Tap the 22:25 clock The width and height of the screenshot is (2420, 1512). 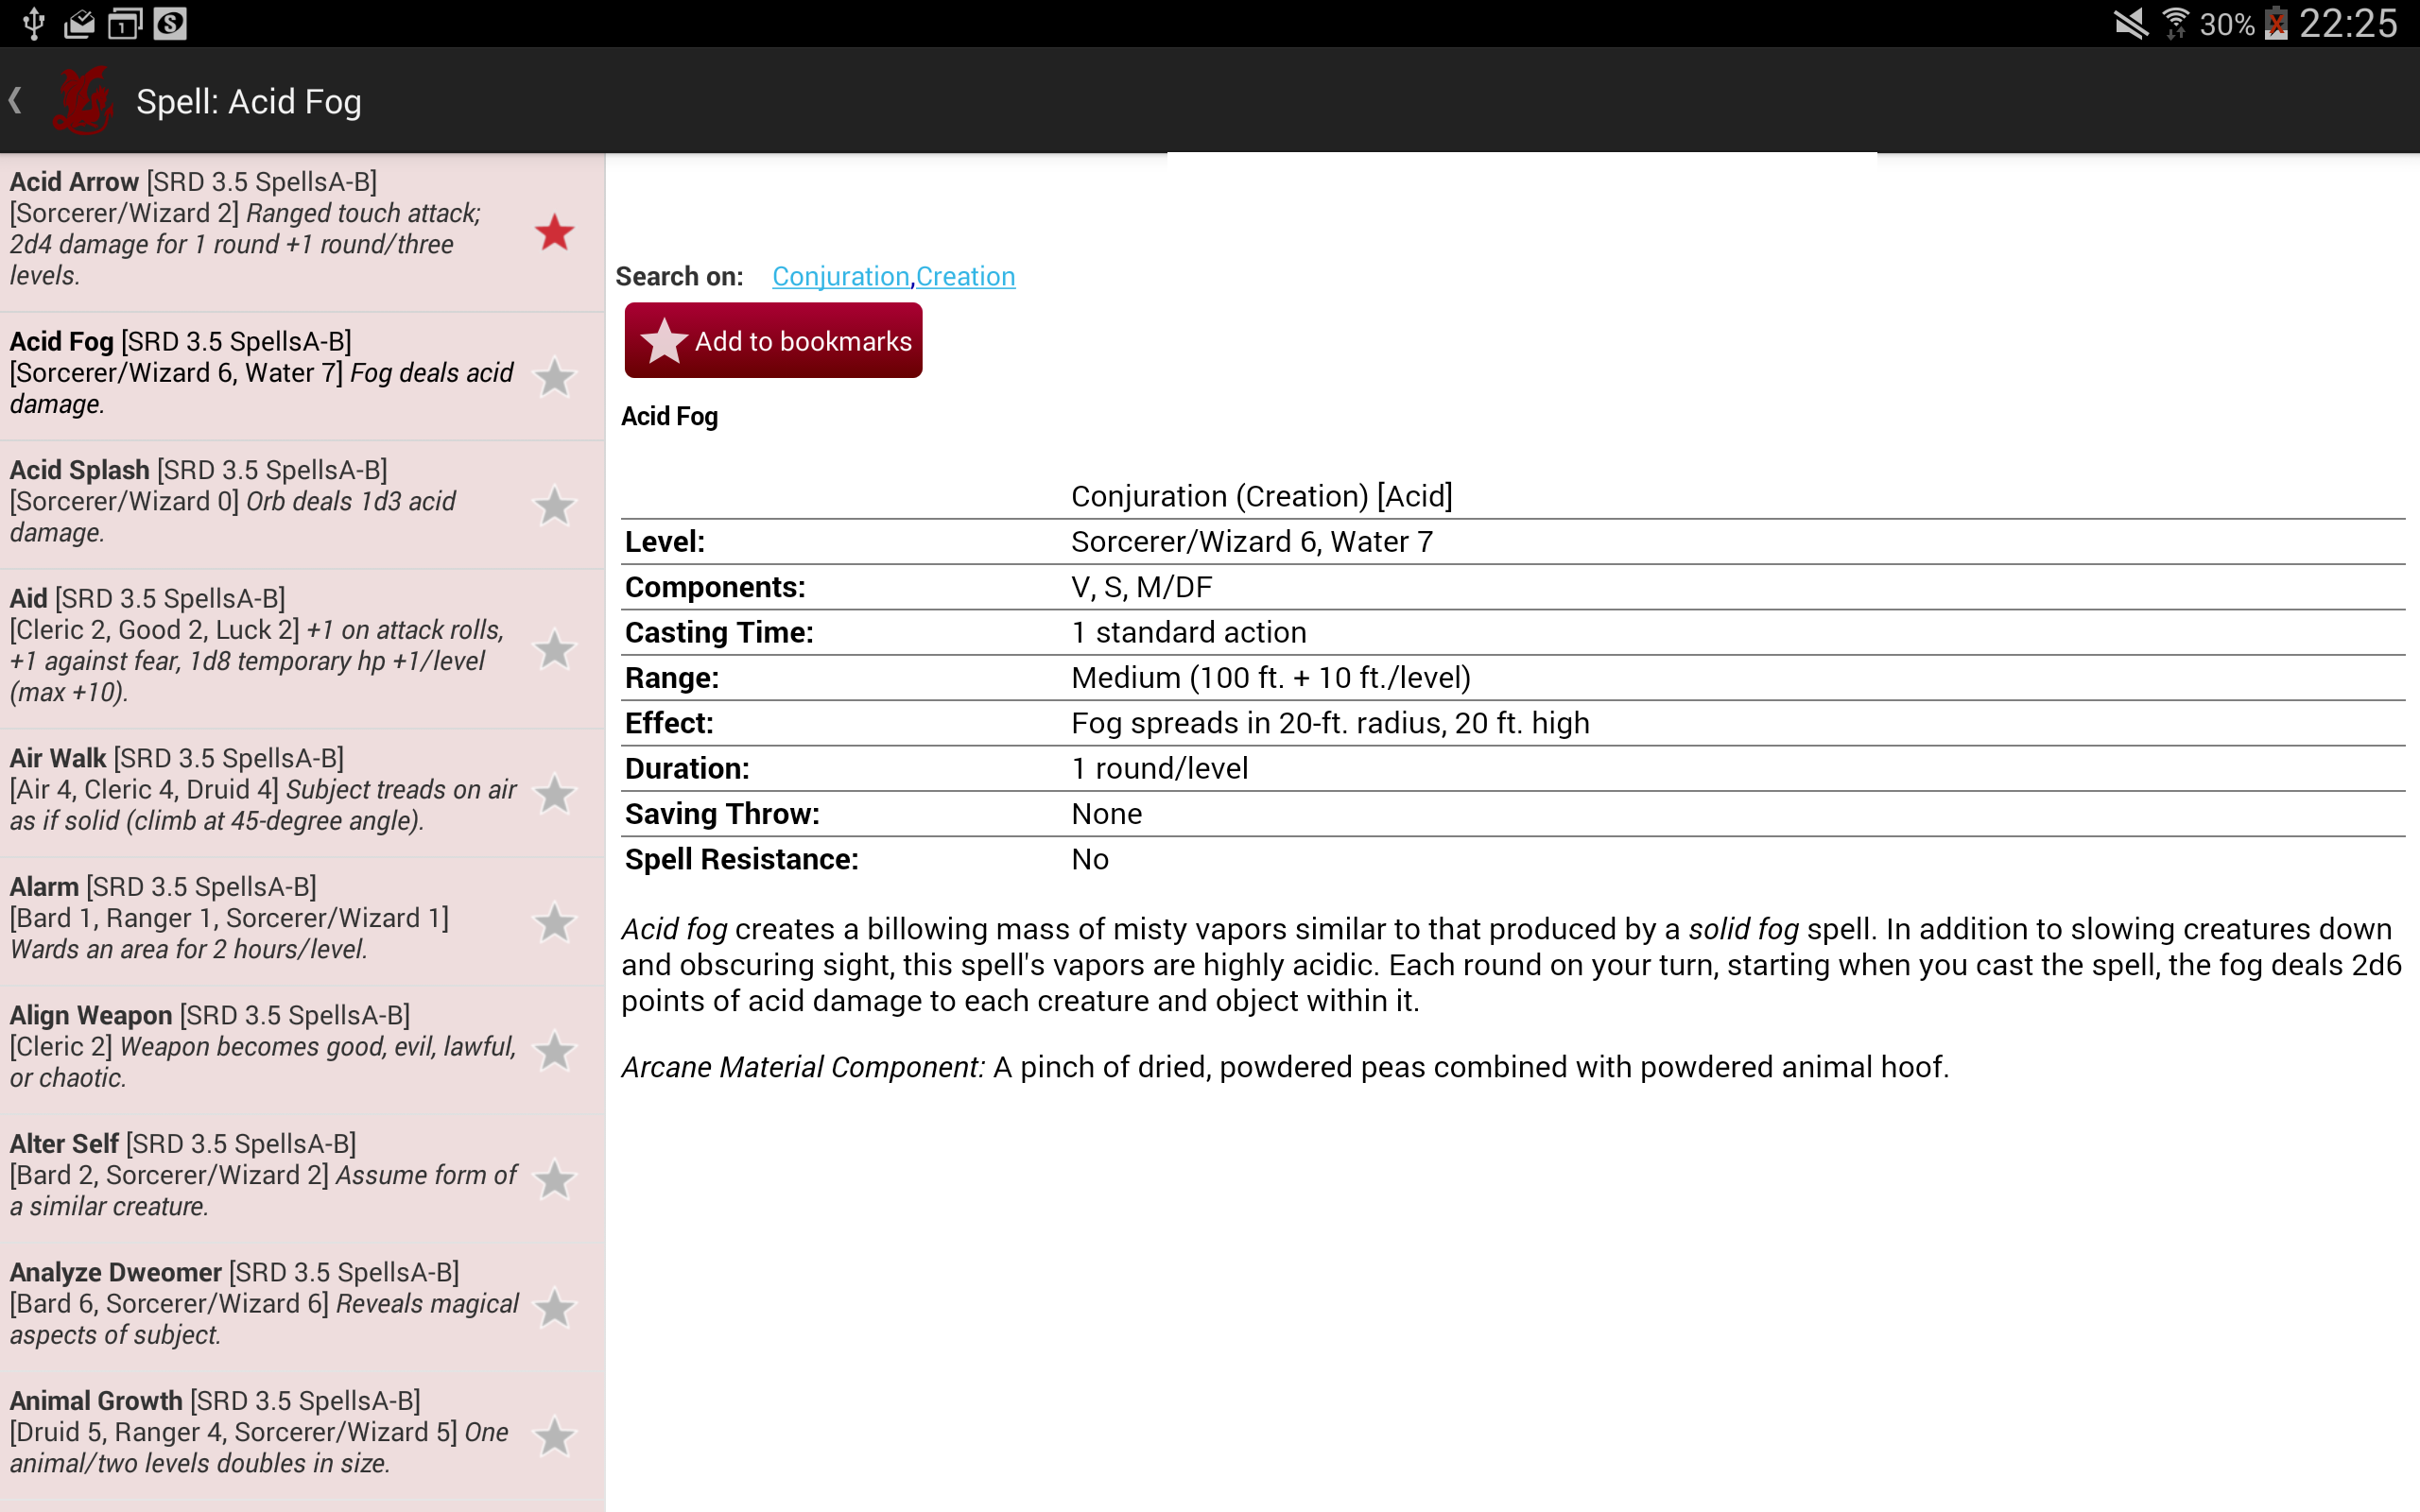click(x=2348, y=23)
